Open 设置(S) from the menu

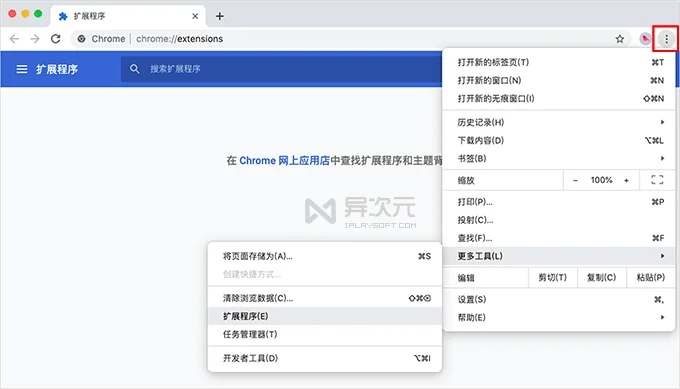[559, 300]
